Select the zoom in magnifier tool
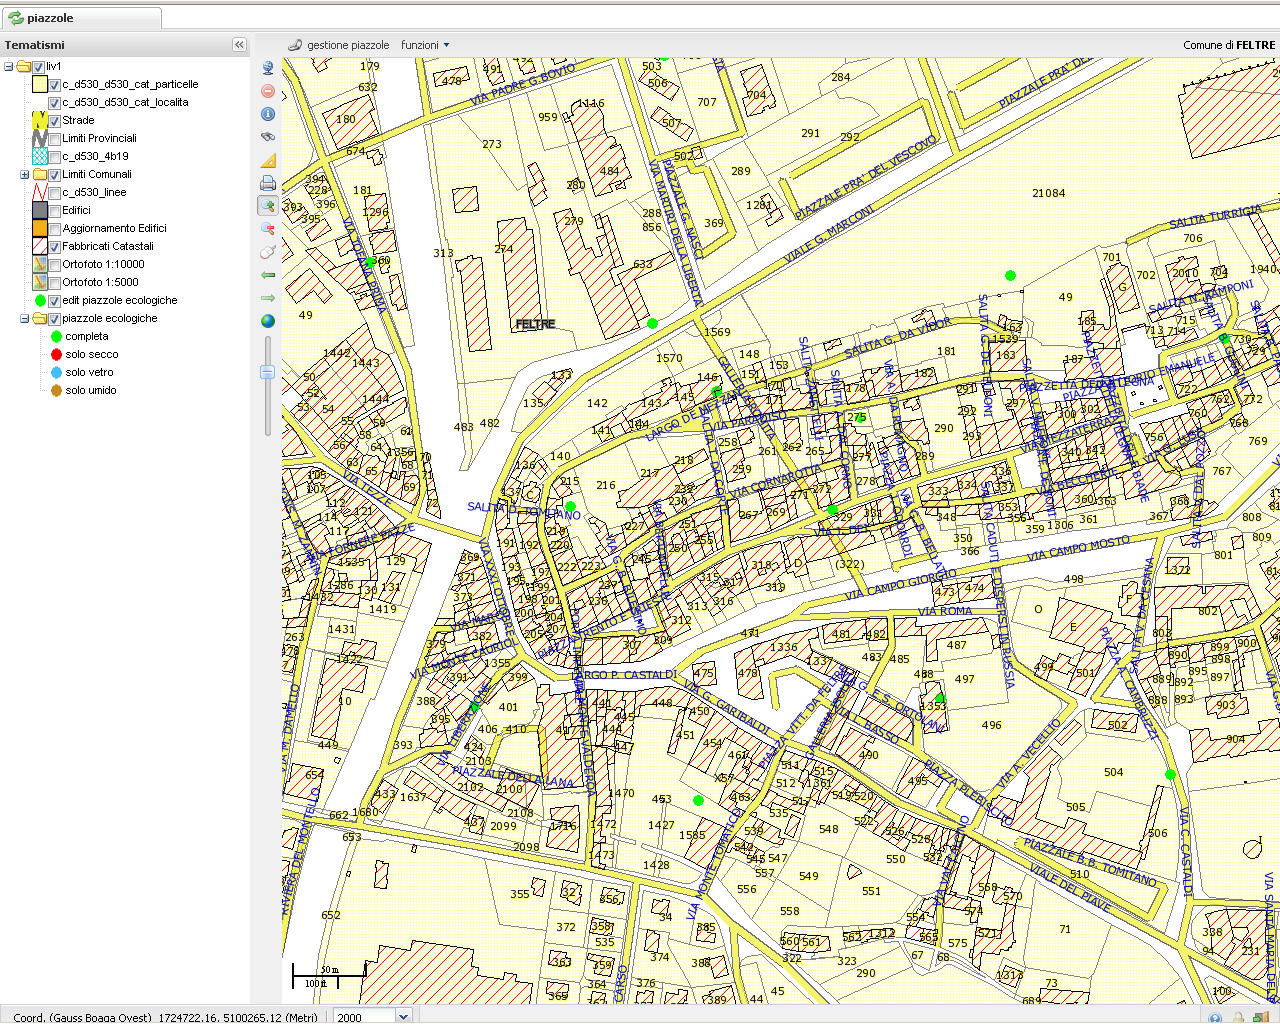 [x=268, y=205]
